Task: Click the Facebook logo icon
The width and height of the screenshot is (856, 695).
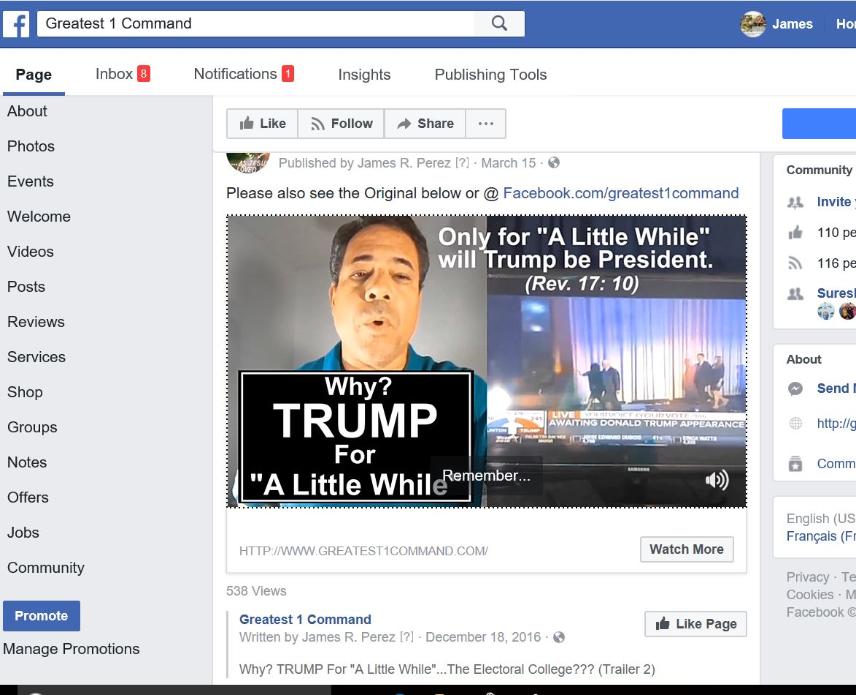Action: tap(16, 24)
